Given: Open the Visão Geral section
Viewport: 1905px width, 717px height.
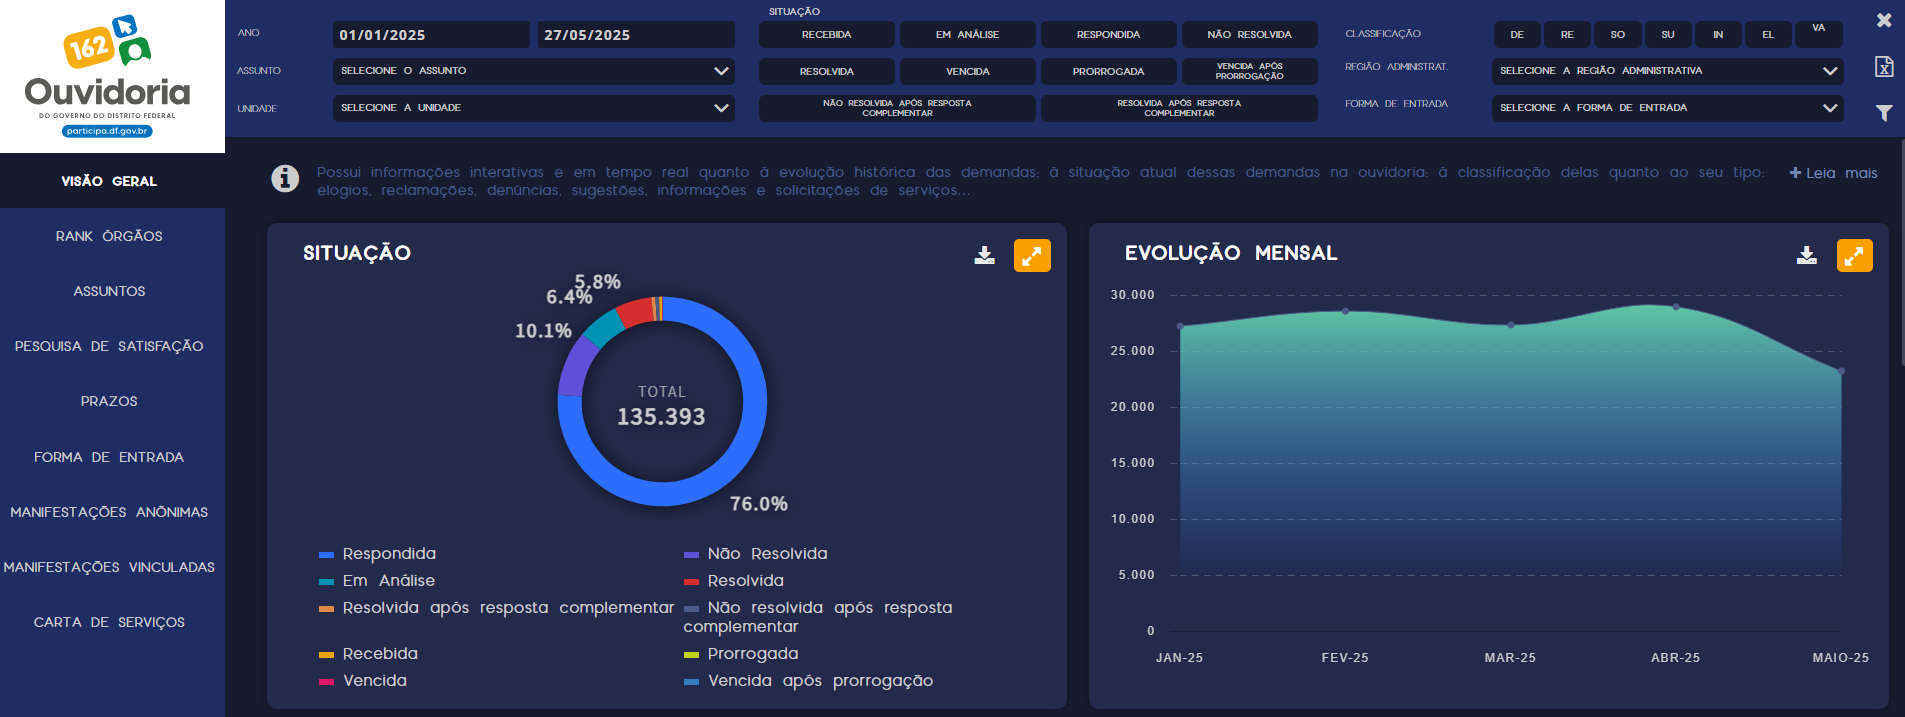Looking at the screenshot, I should point(112,181).
